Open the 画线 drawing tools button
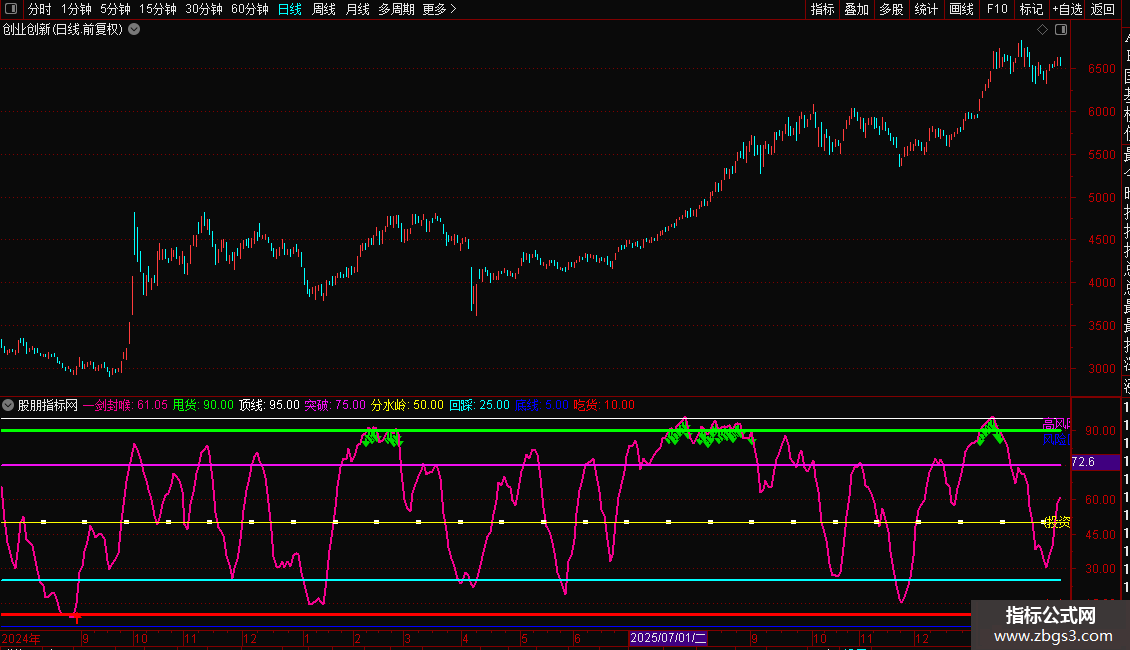The width and height of the screenshot is (1130, 650). [961, 9]
